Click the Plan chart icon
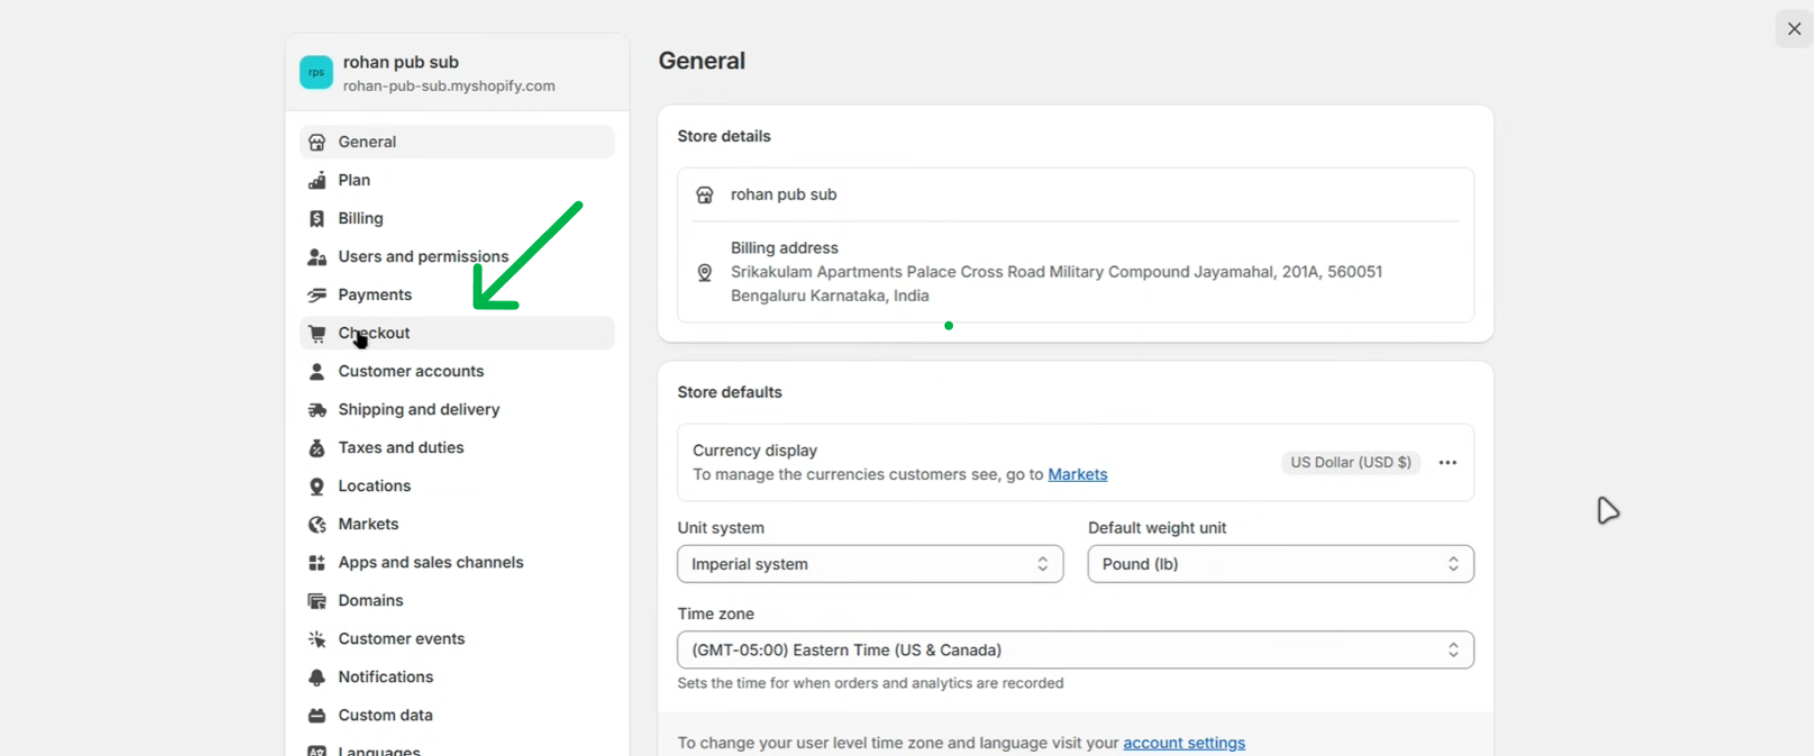Image resolution: width=1814 pixels, height=756 pixels. 317,180
